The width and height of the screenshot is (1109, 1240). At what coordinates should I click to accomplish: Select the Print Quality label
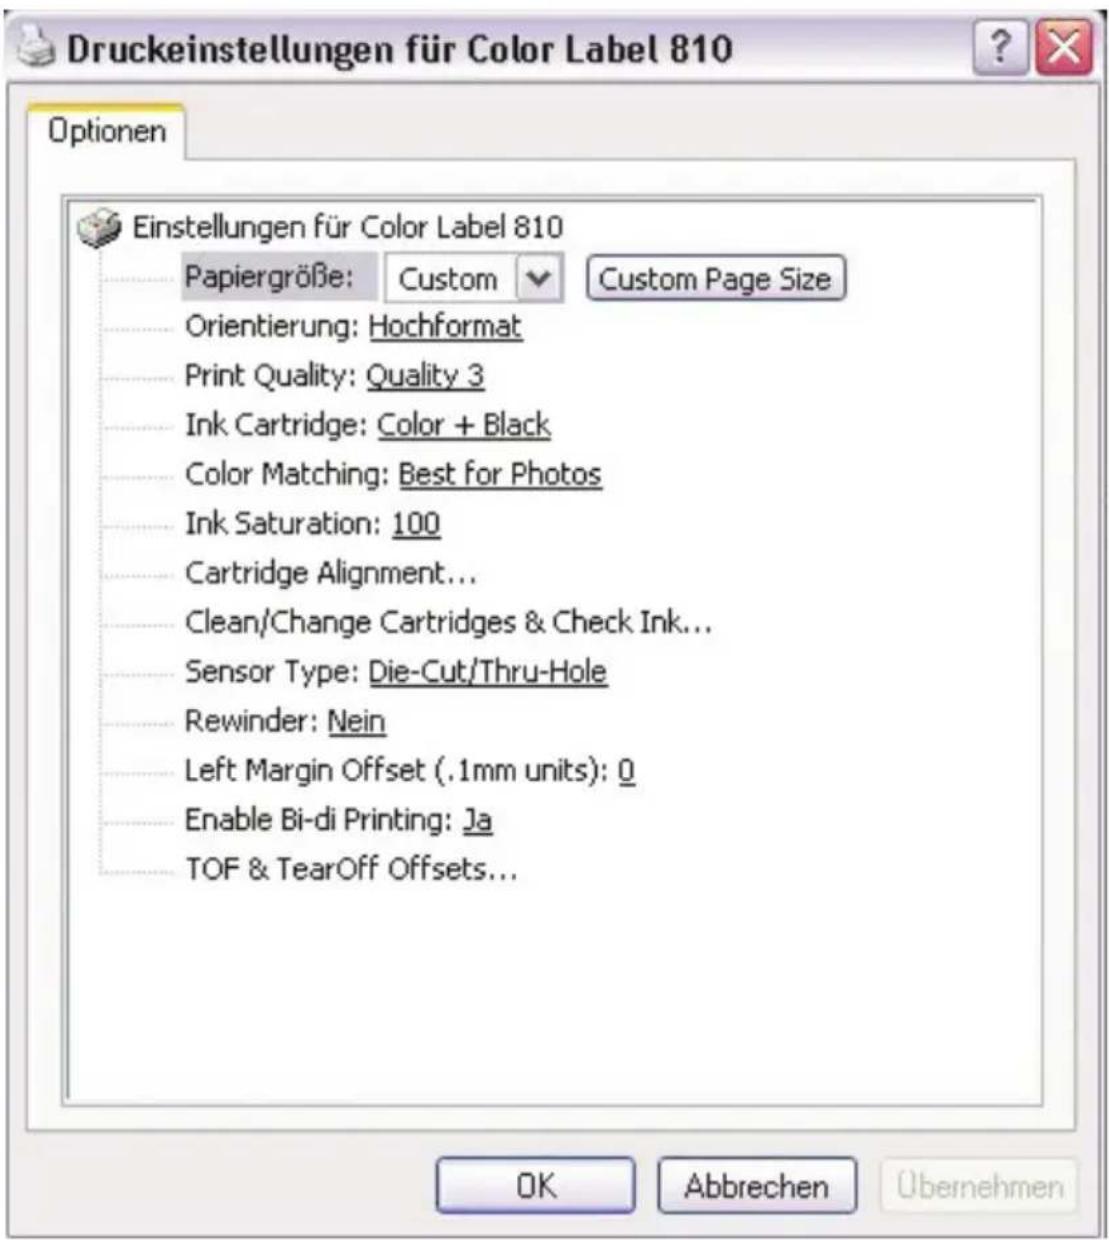(x=271, y=376)
